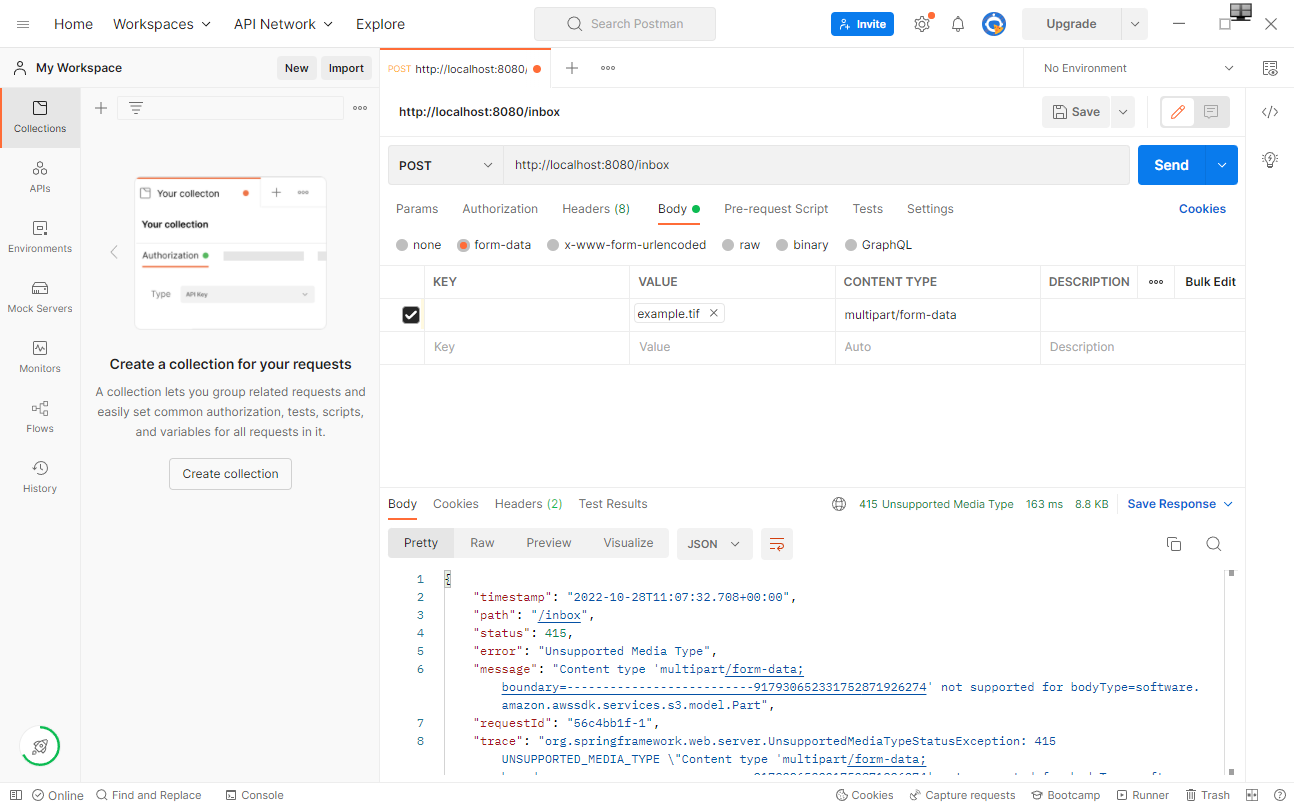This screenshot has width=1294, height=807.
Task: Click the request URL input field
Action: tap(816, 165)
